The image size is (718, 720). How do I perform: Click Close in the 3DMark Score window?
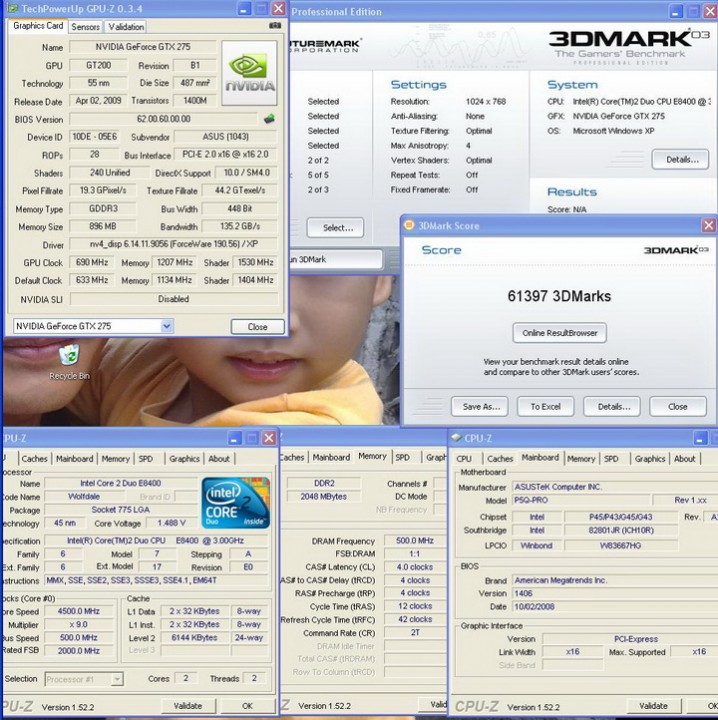click(x=678, y=406)
